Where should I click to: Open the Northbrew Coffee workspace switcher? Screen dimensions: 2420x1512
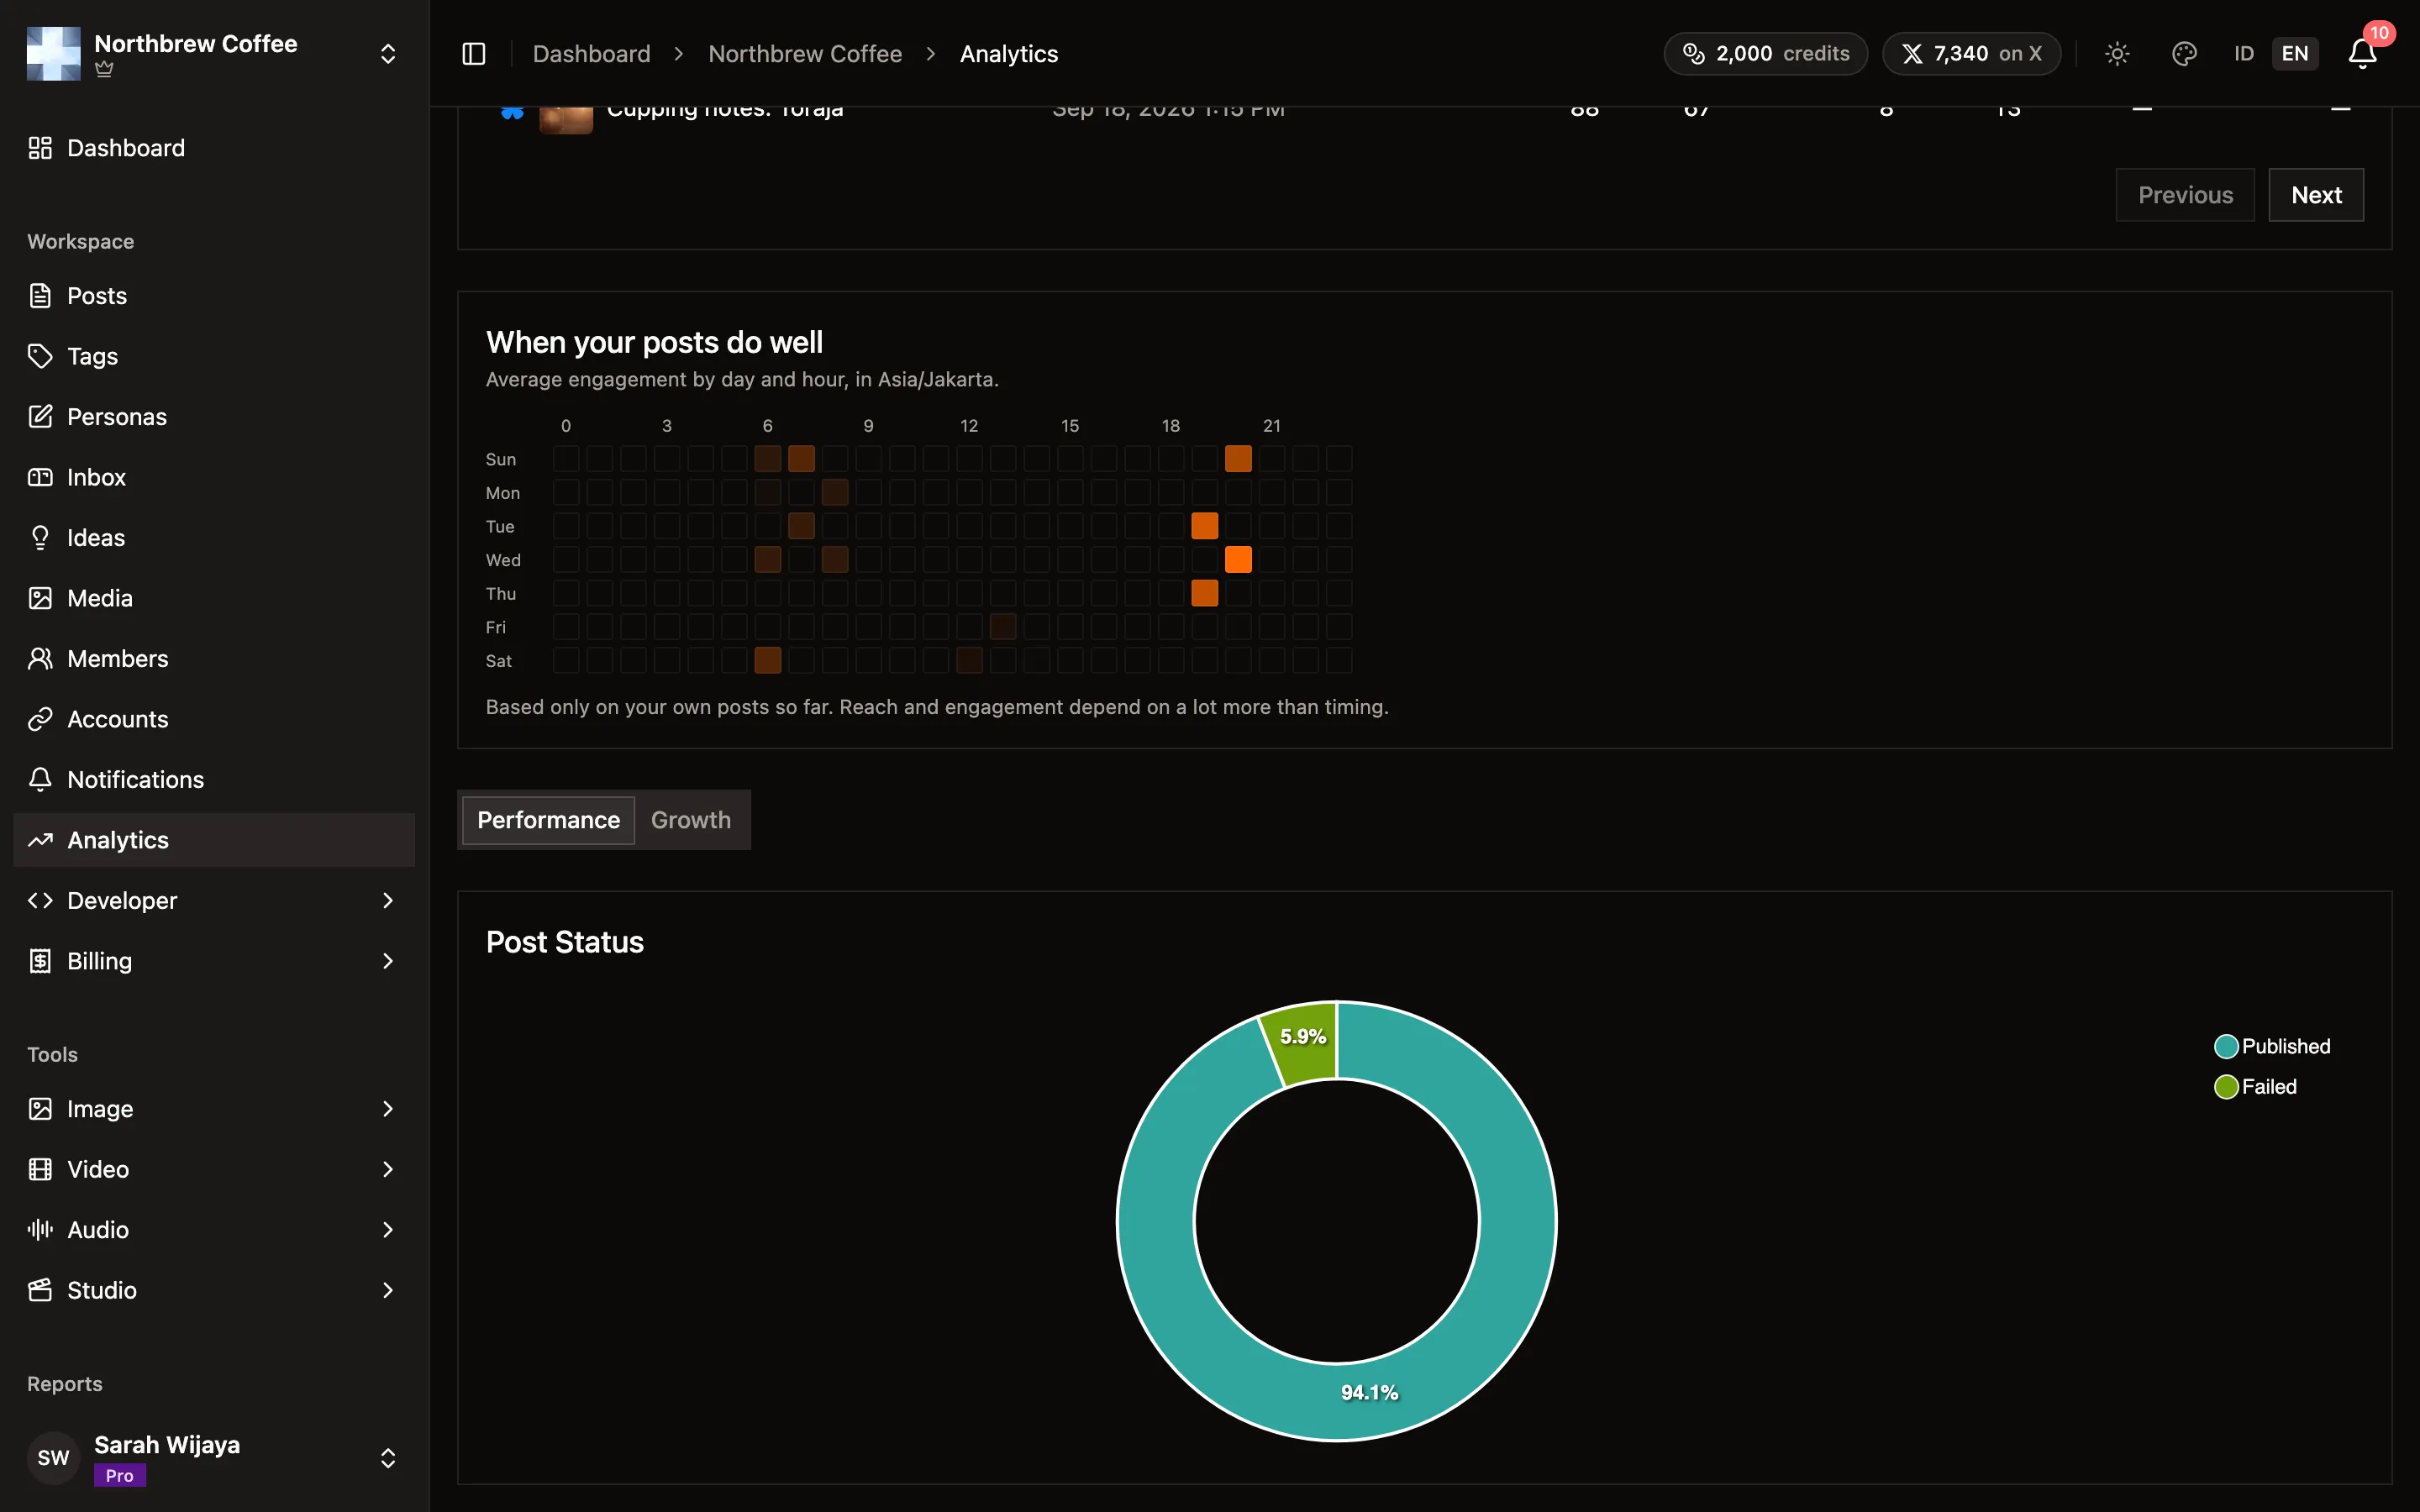[214, 54]
